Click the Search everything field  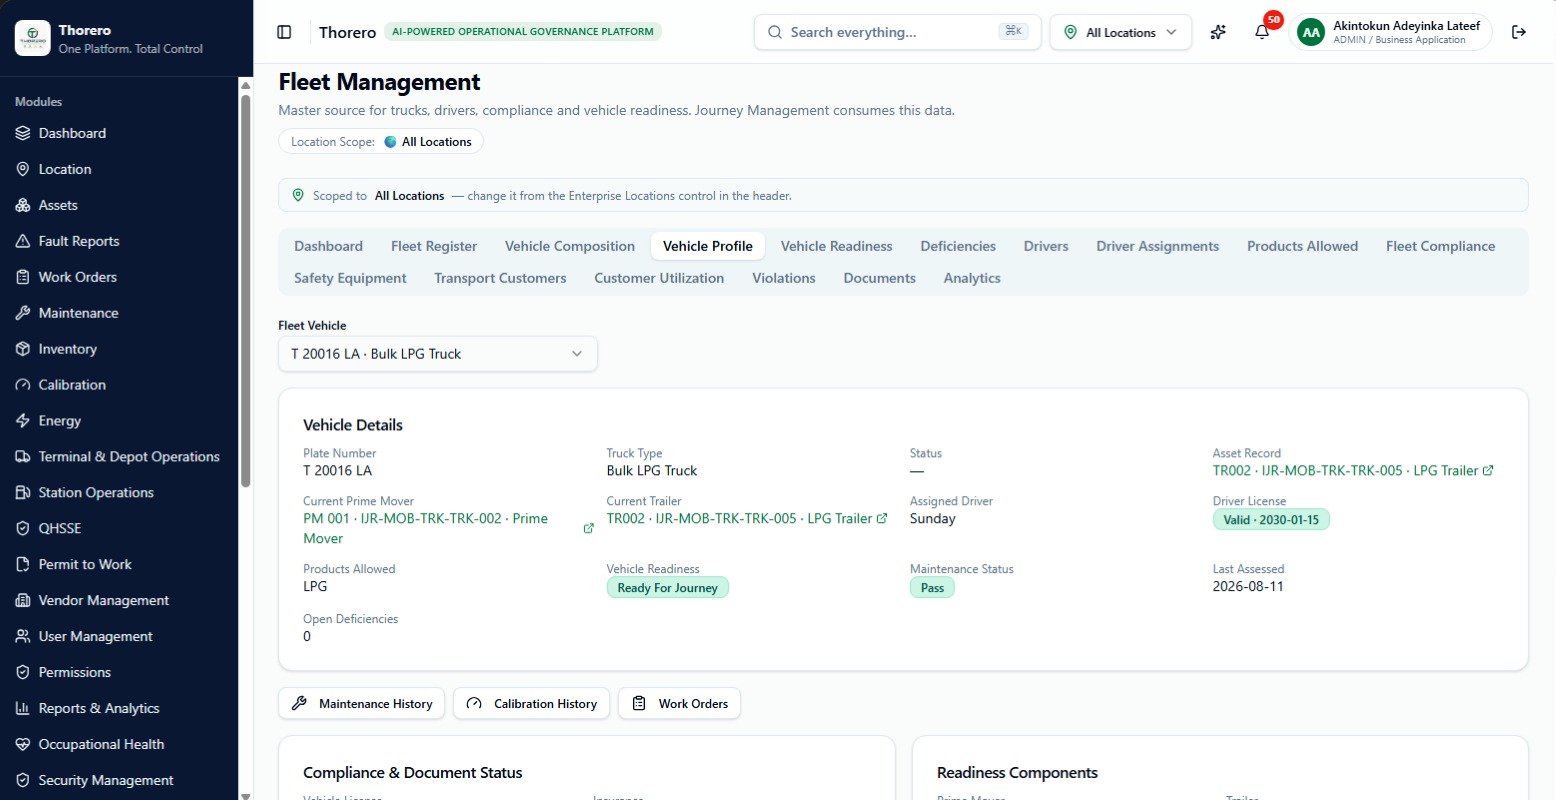click(x=897, y=32)
